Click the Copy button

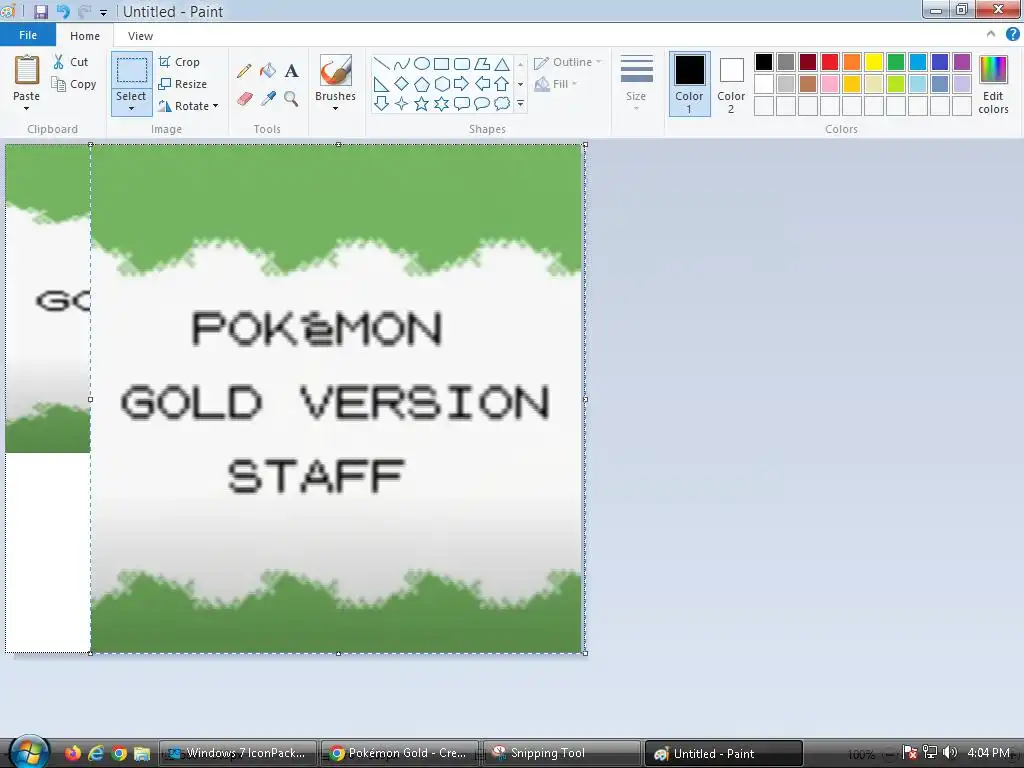[74, 84]
